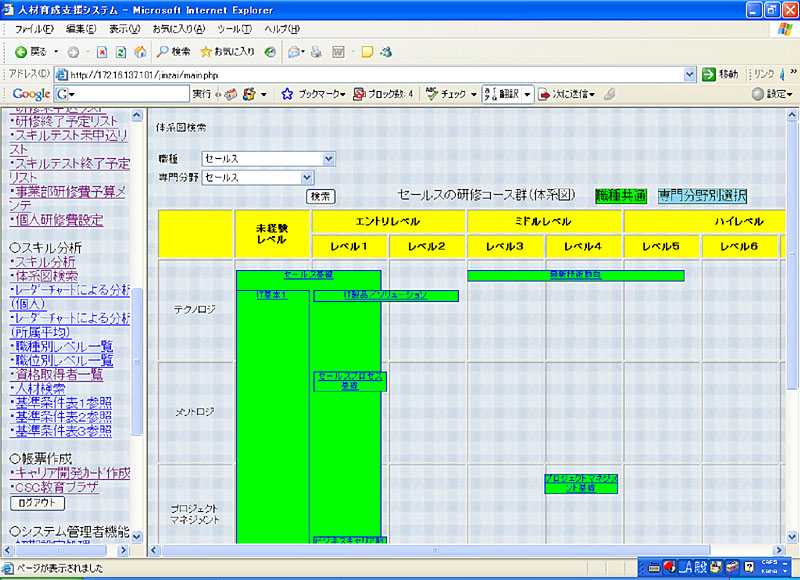Expand the toolbar chevron next to リンク
The width and height of the screenshot is (800, 580).
click(x=793, y=71)
